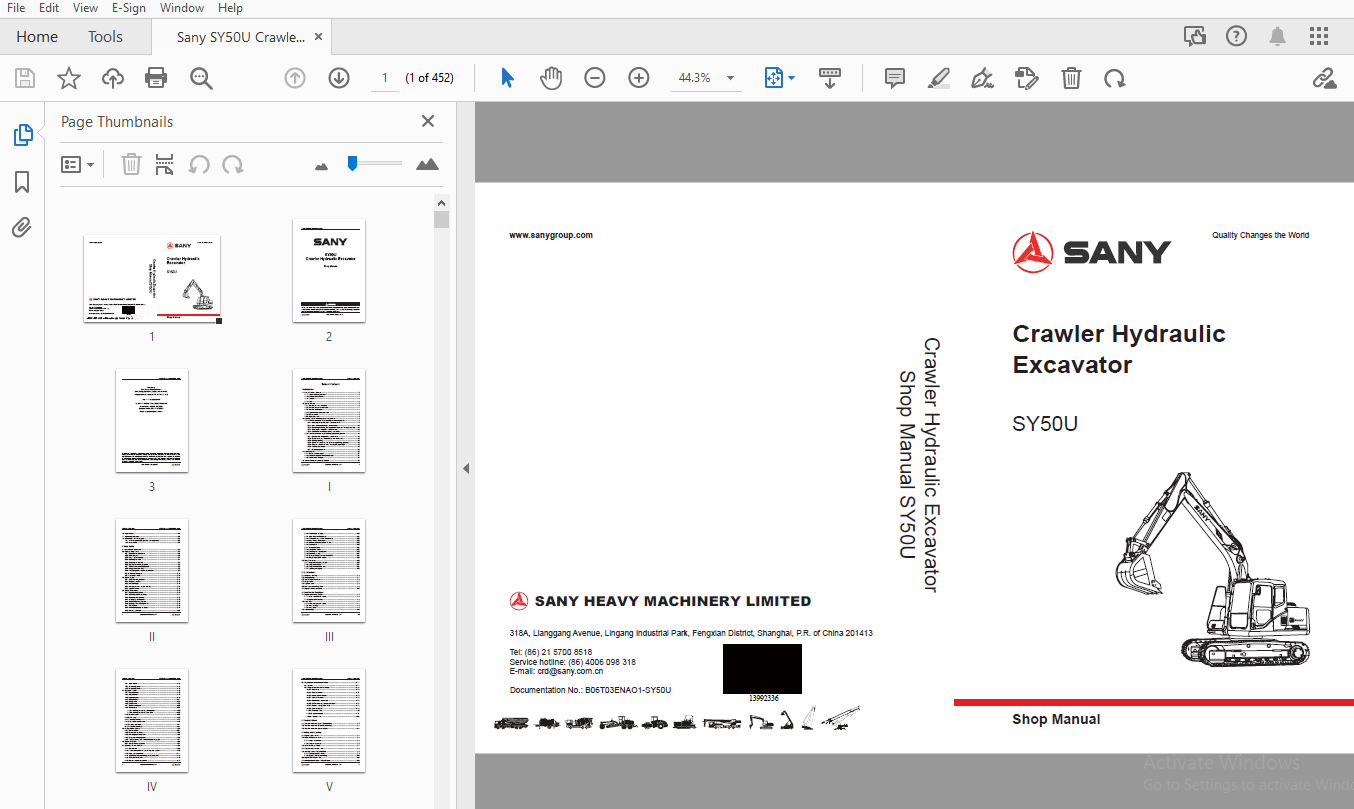The height and width of the screenshot is (809, 1354).
Task: Enlarge thumbnails with large mountain icon
Action: [427, 164]
